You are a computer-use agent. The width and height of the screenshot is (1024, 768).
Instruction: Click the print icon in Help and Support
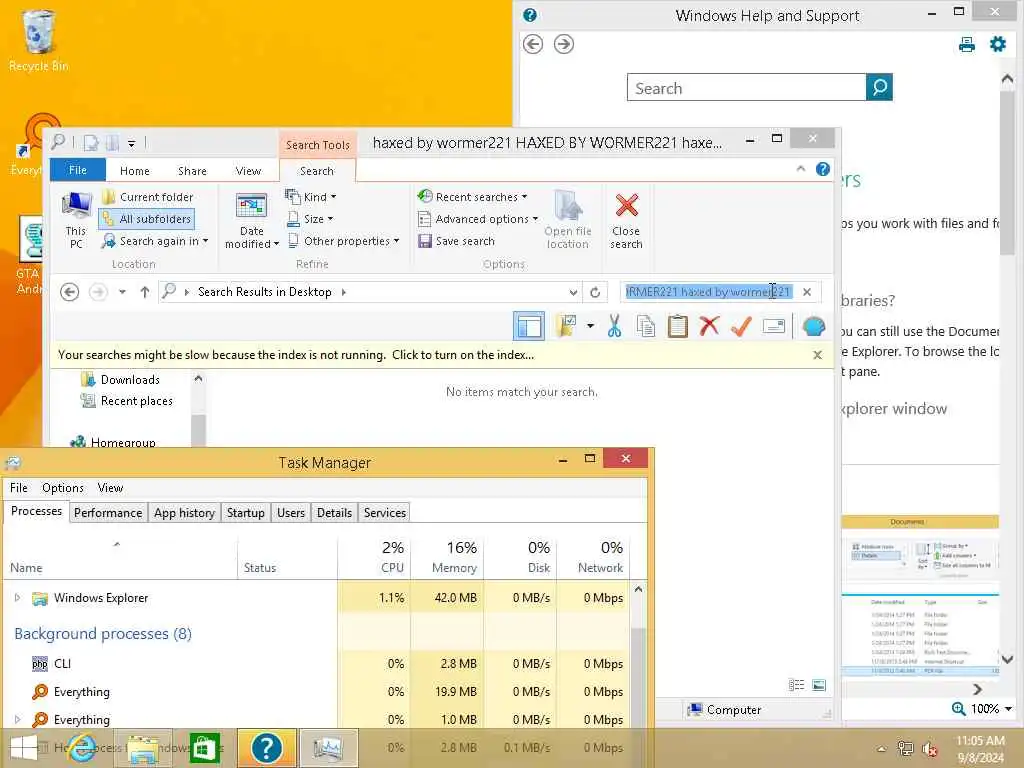tap(967, 44)
